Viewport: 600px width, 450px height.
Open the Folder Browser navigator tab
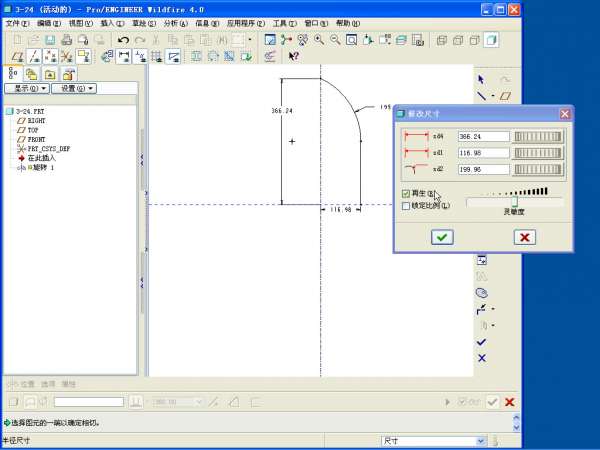tap(31, 74)
